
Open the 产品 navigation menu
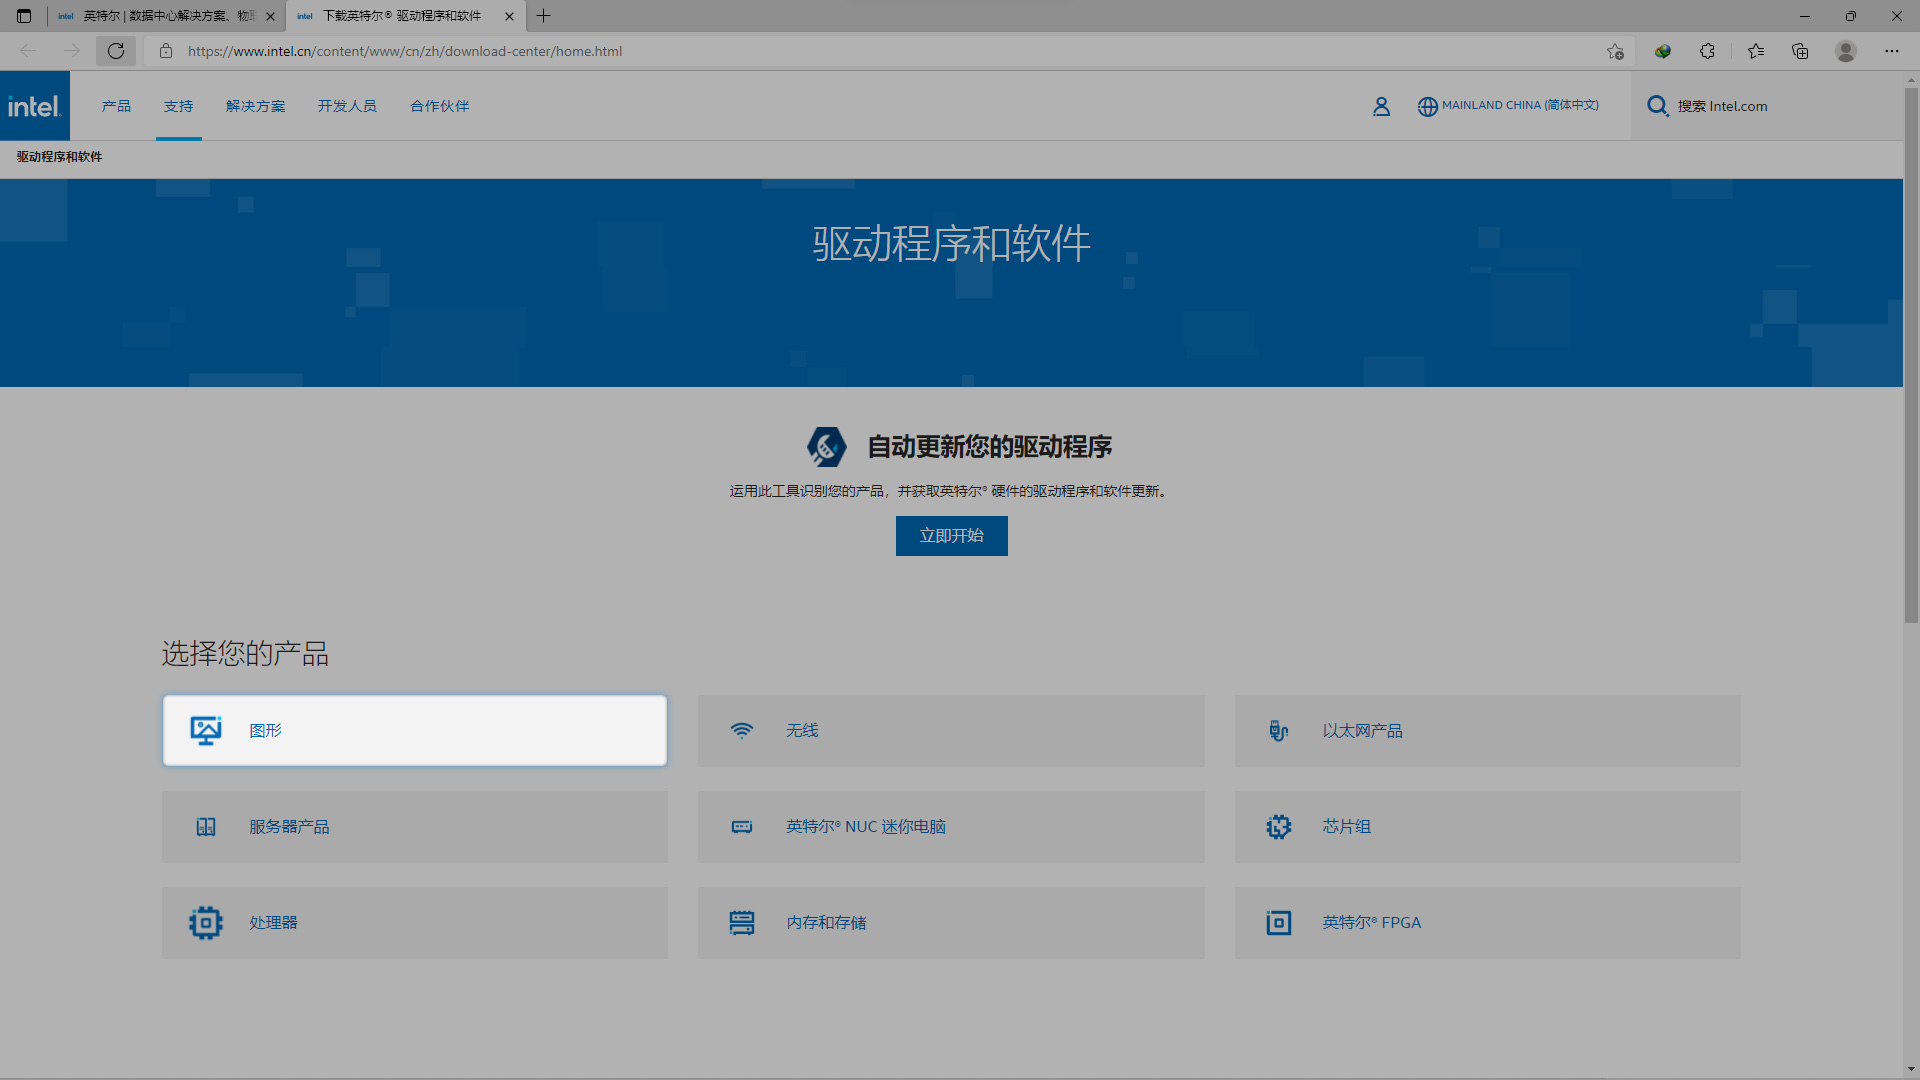[116, 106]
